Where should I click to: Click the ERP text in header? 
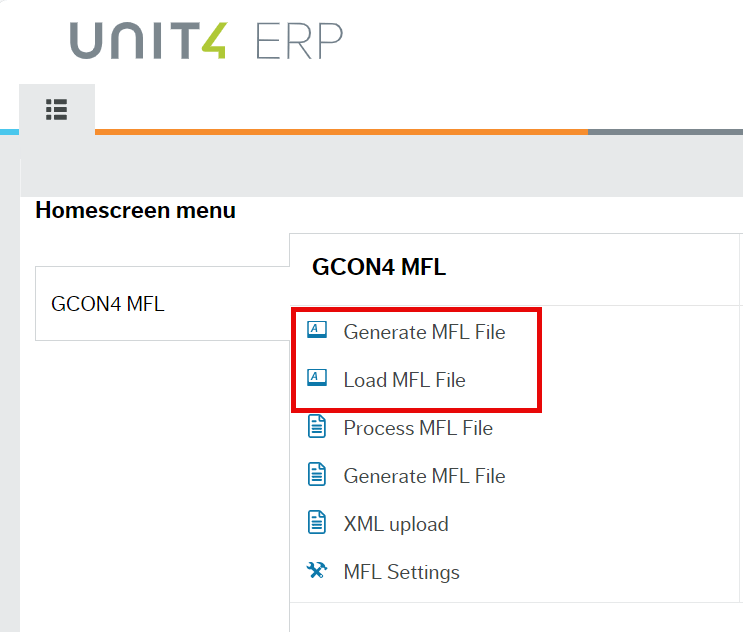(300, 40)
